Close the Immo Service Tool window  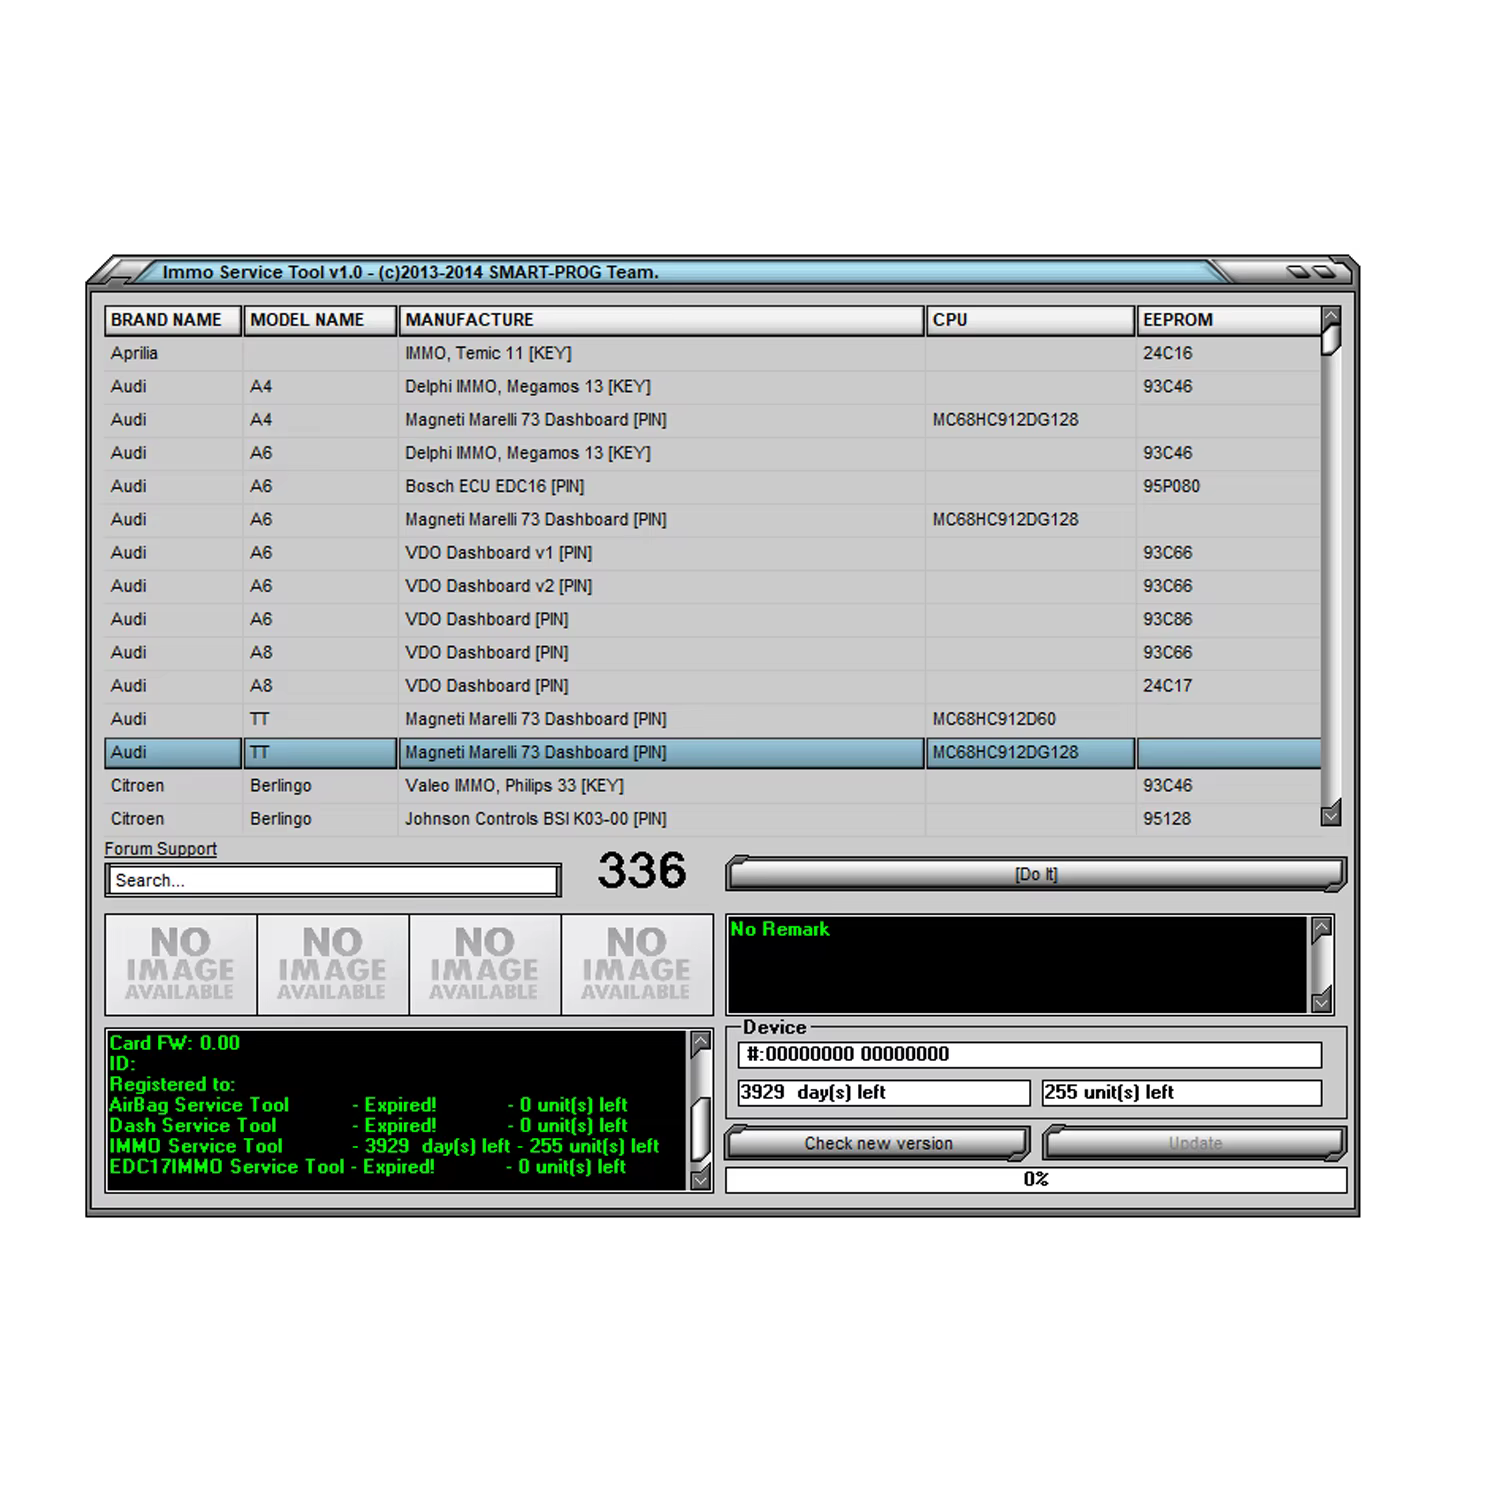1324,272
